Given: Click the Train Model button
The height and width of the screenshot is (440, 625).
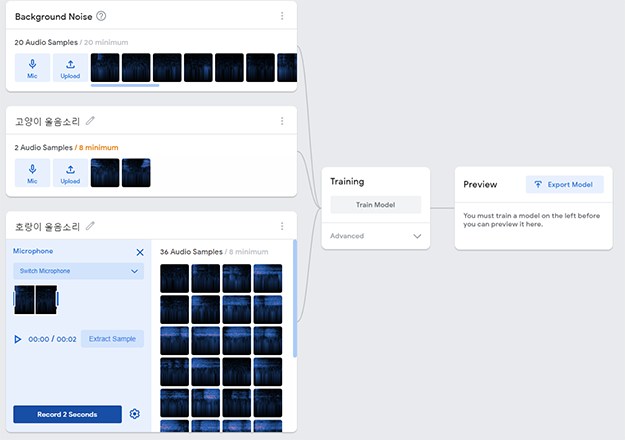Looking at the screenshot, I should point(375,205).
